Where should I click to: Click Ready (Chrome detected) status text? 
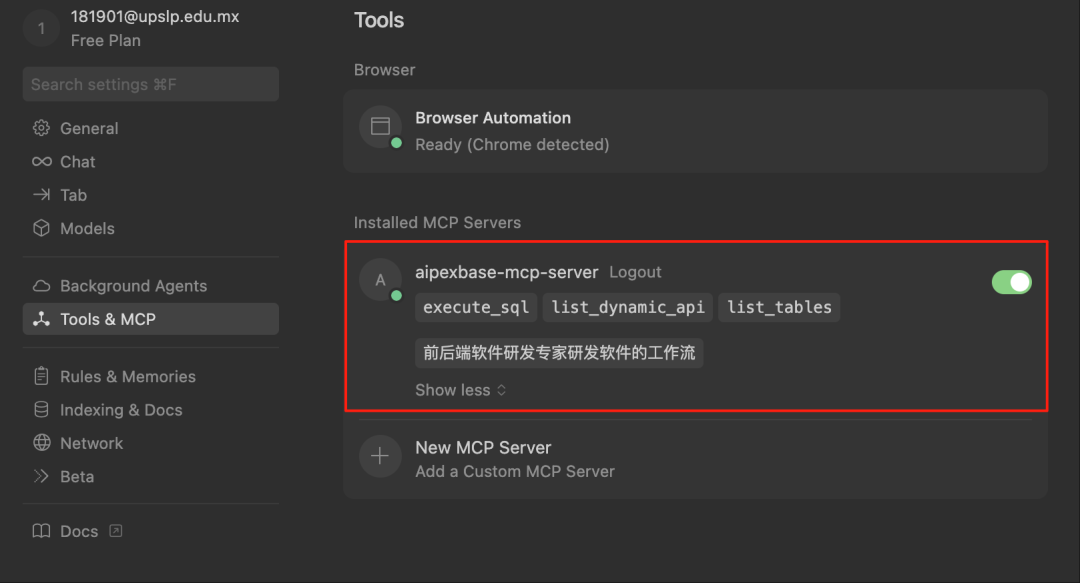(x=512, y=145)
